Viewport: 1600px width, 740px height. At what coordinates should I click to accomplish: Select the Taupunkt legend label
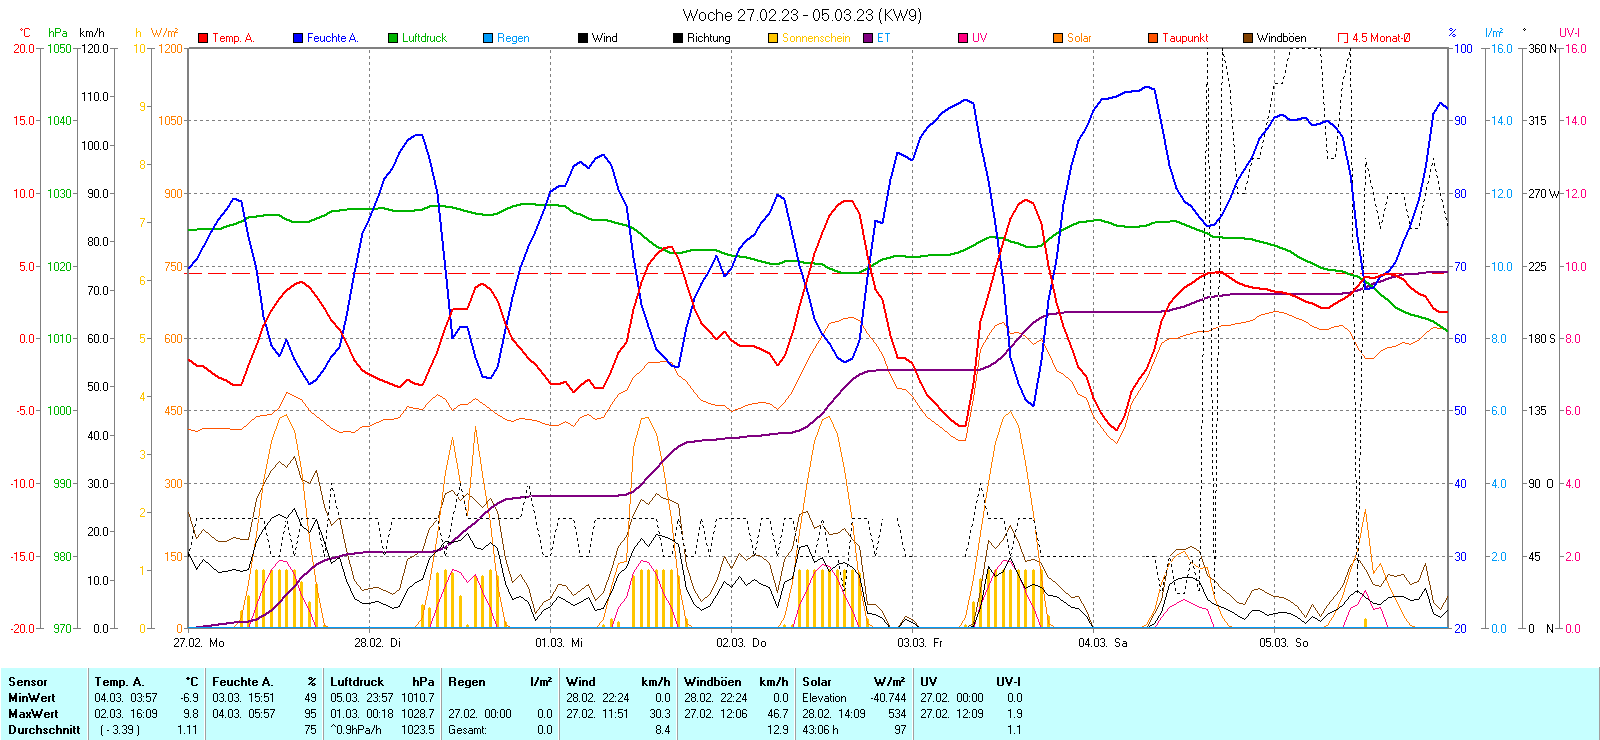coord(1185,38)
